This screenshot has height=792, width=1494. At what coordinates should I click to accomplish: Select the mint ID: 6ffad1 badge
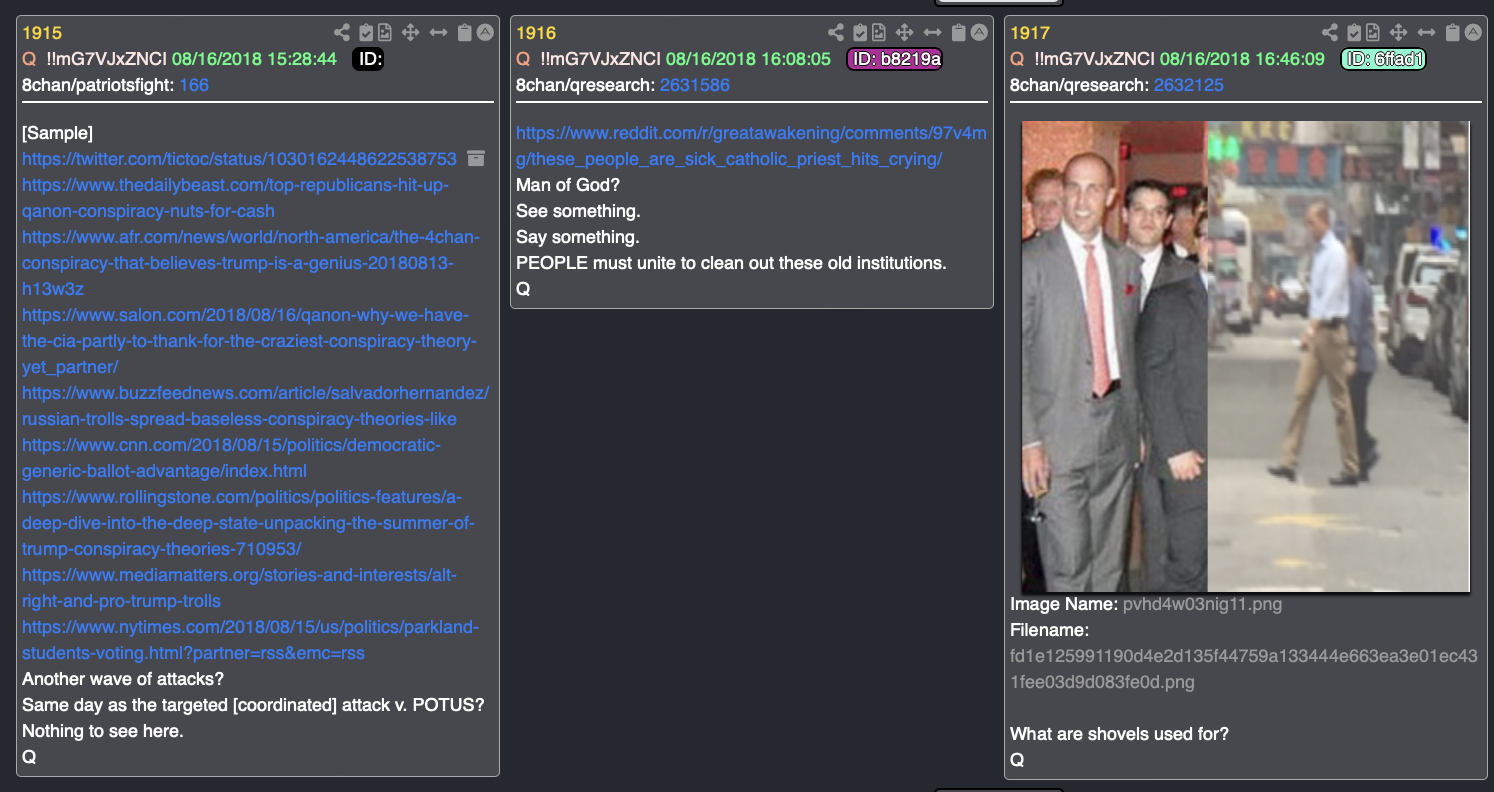pyautogui.click(x=1383, y=59)
